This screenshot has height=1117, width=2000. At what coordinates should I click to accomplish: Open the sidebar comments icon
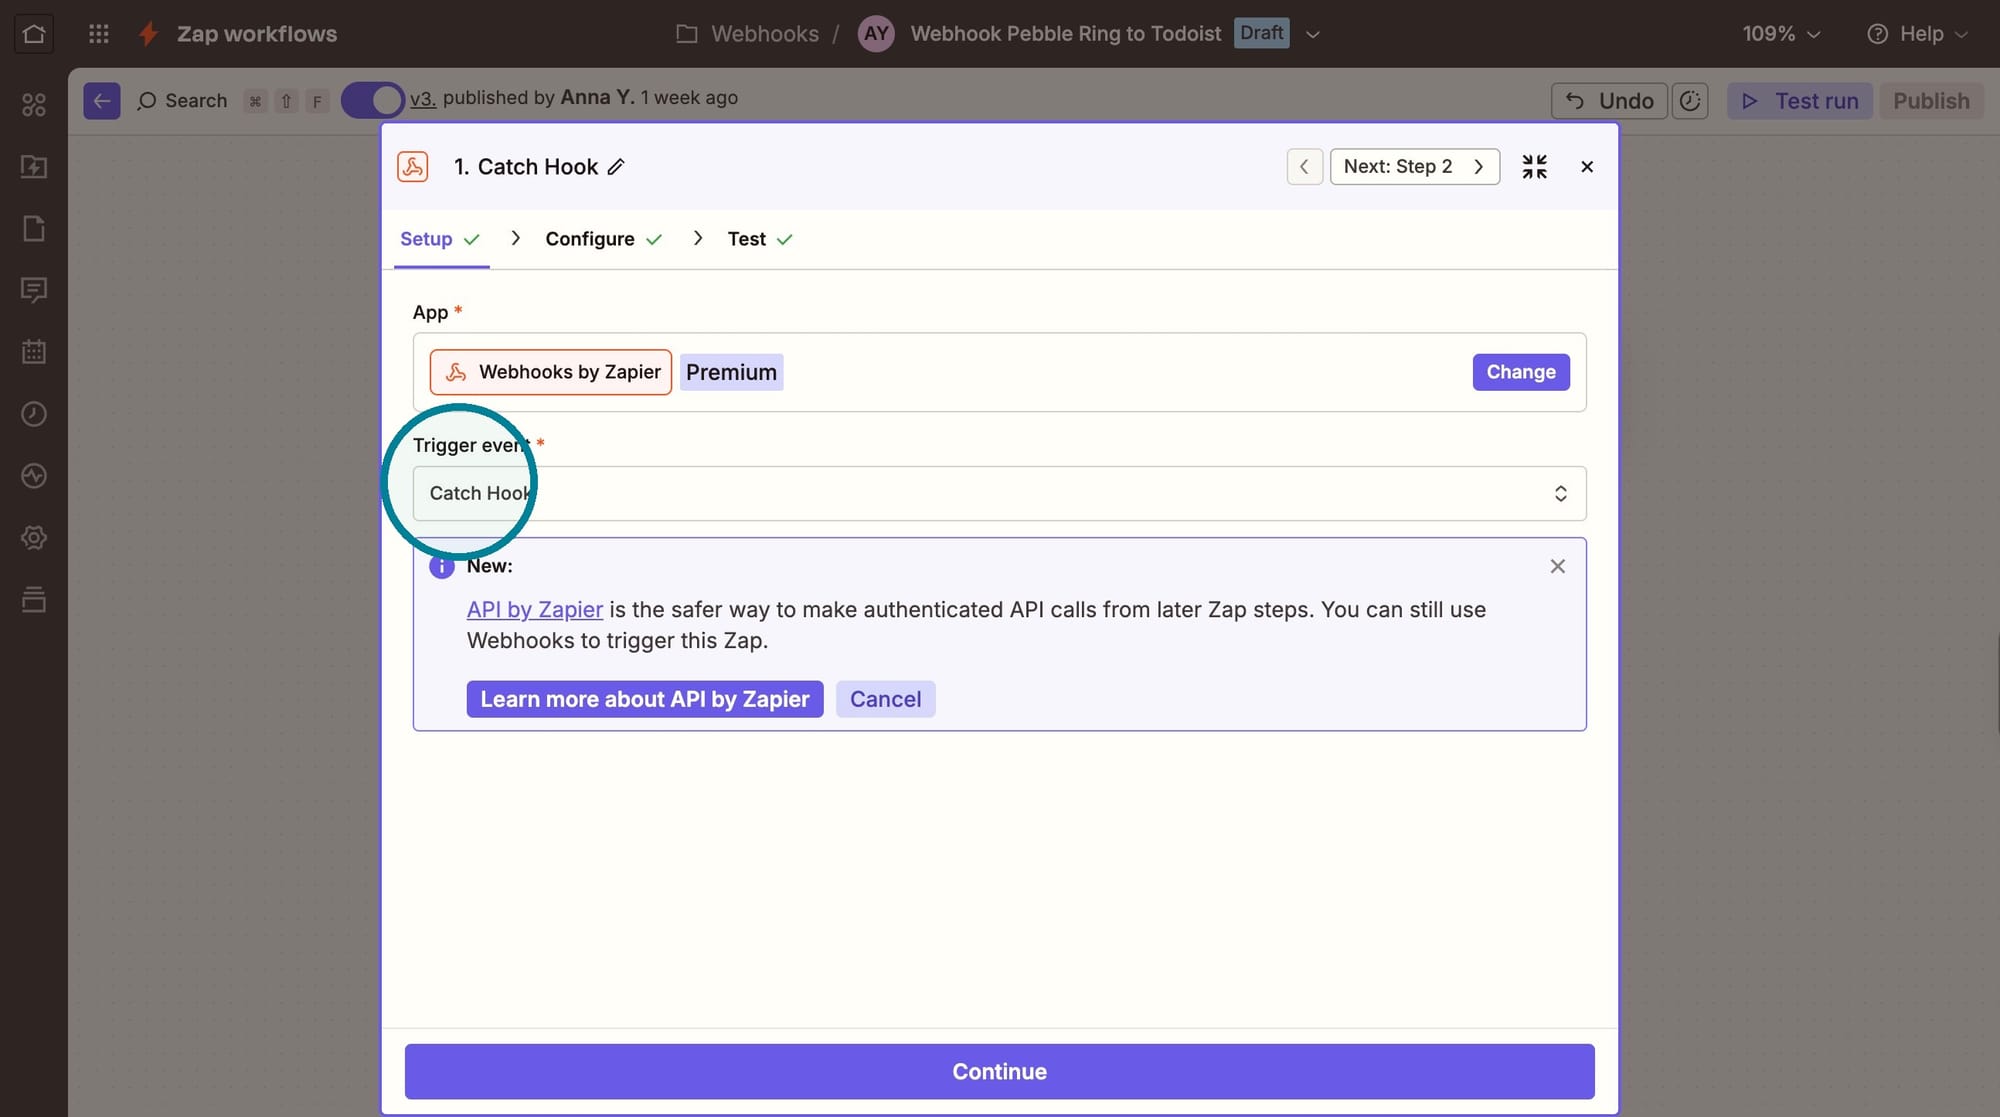[x=34, y=290]
